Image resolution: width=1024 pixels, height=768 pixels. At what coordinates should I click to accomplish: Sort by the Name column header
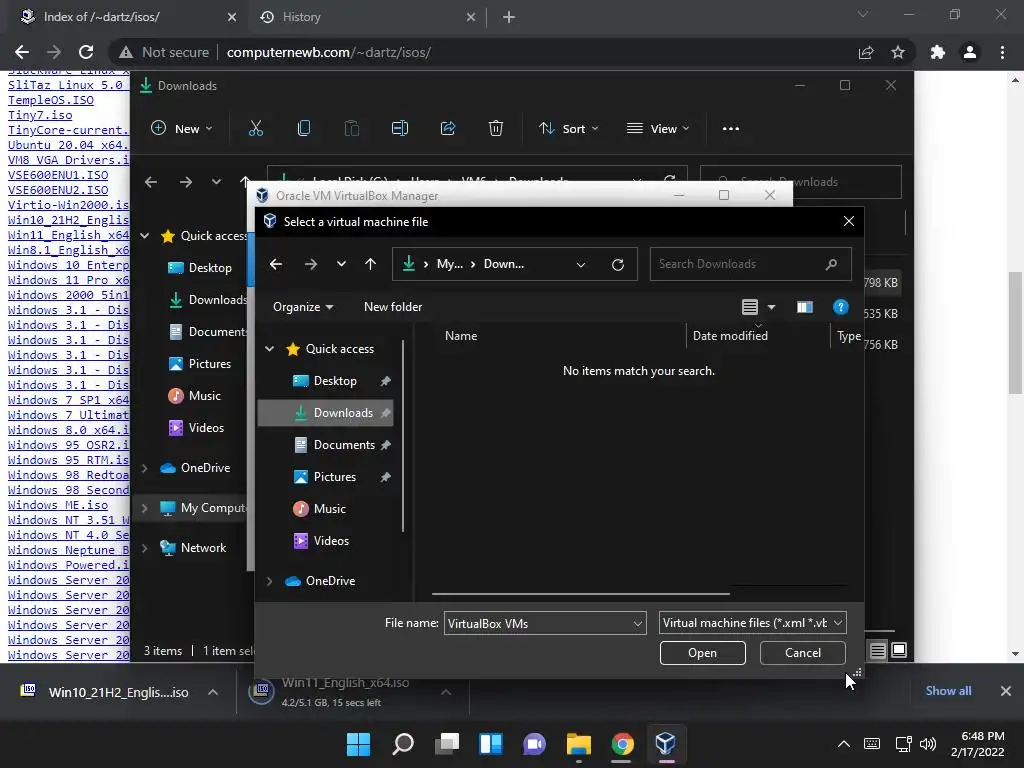coord(461,336)
